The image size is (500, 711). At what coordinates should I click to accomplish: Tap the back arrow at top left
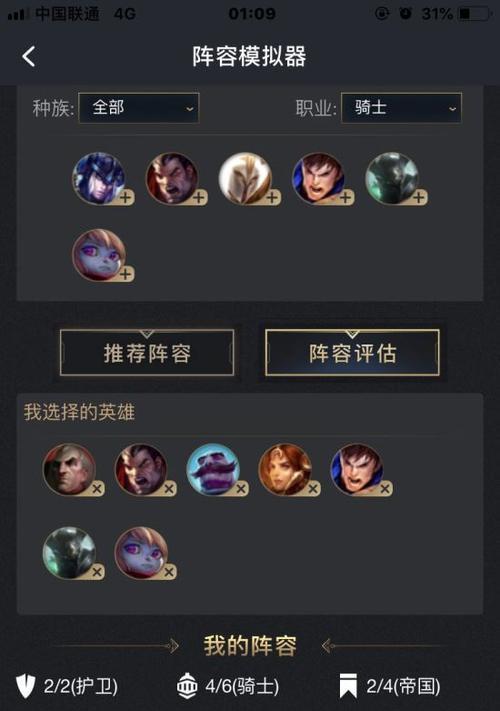pos(29,57)
